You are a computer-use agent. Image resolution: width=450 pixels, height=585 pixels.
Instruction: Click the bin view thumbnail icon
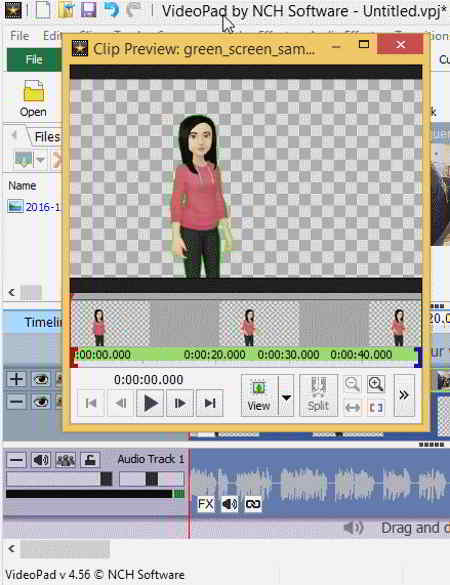pos(24,160)
